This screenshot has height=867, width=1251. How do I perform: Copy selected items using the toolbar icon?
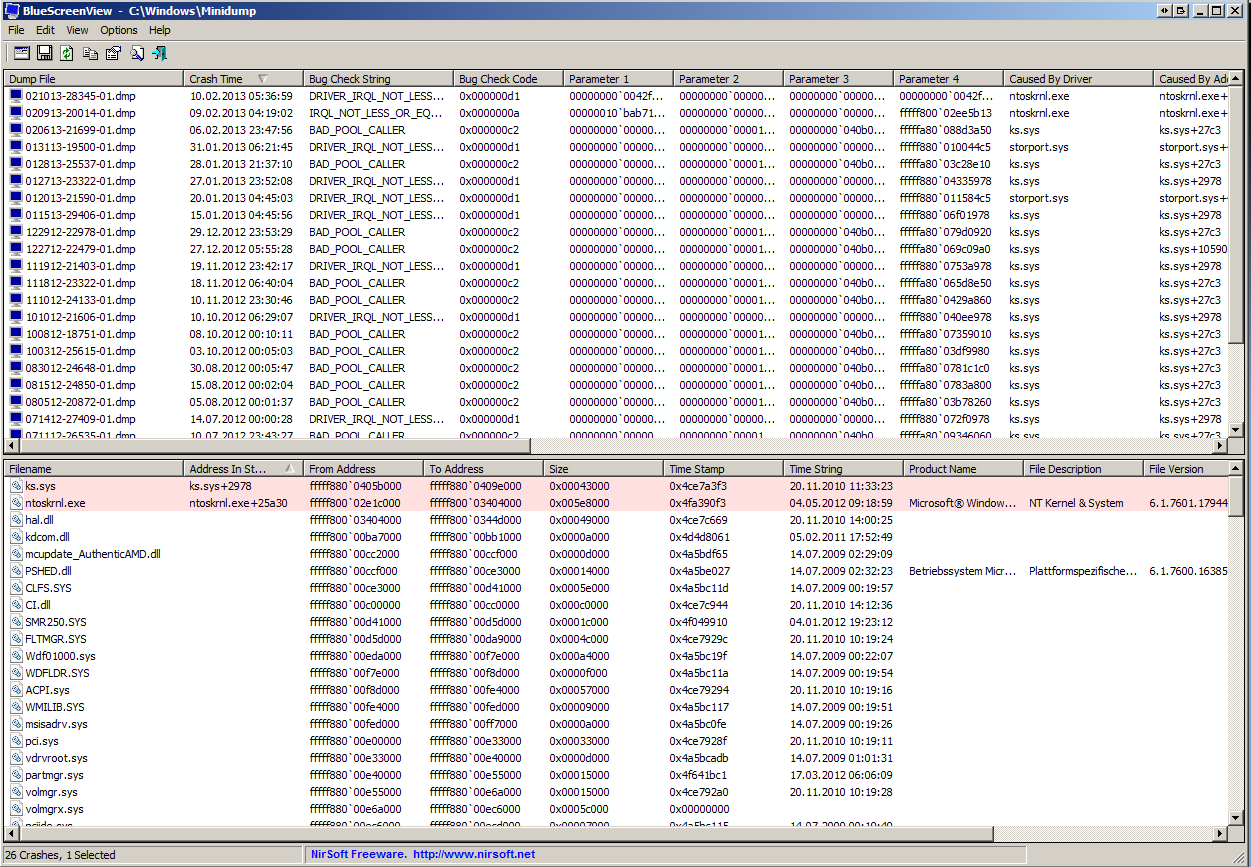pyautogui.click(x=91, y=53)
